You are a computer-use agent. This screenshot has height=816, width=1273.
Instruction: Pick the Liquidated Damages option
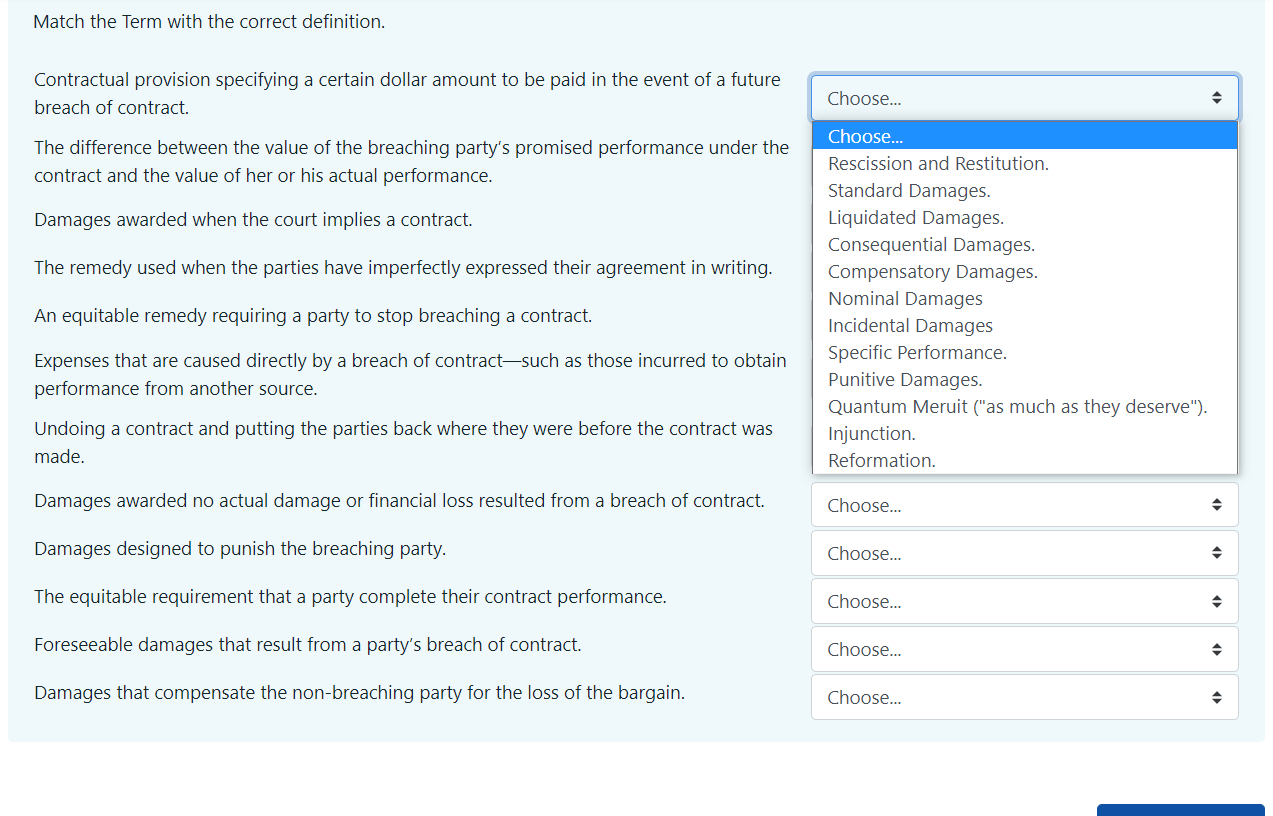(x=915, y=218)
